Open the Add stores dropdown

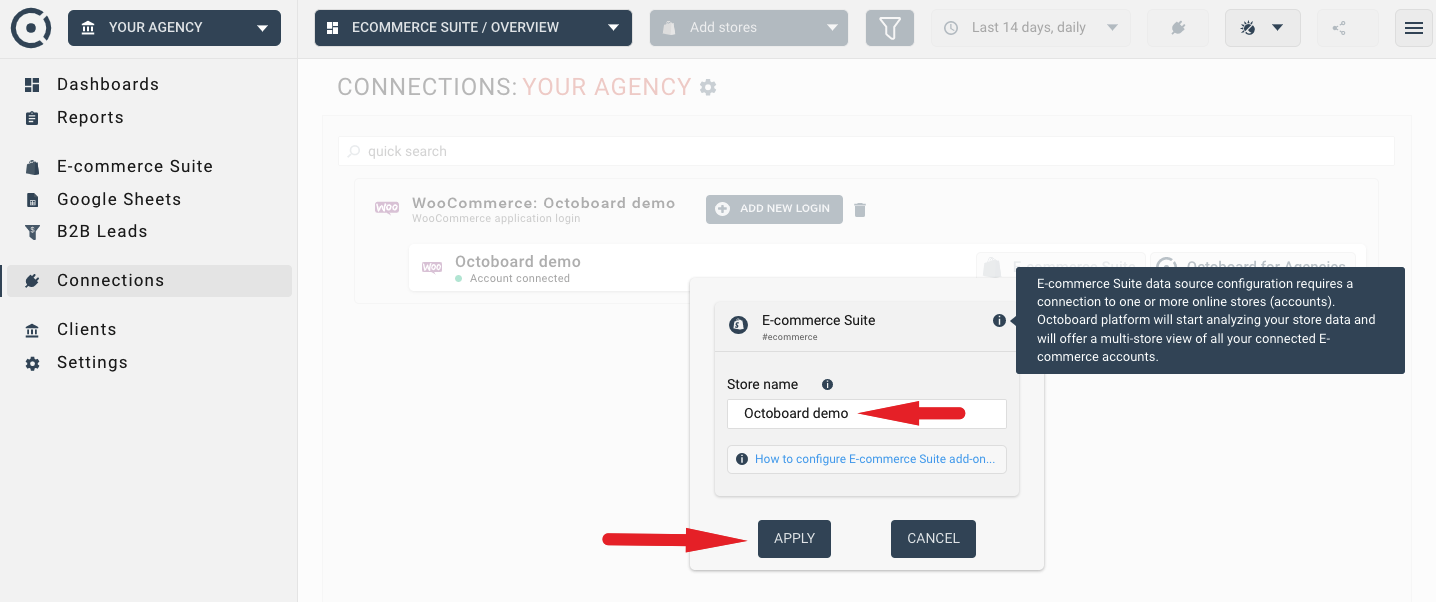749,28
